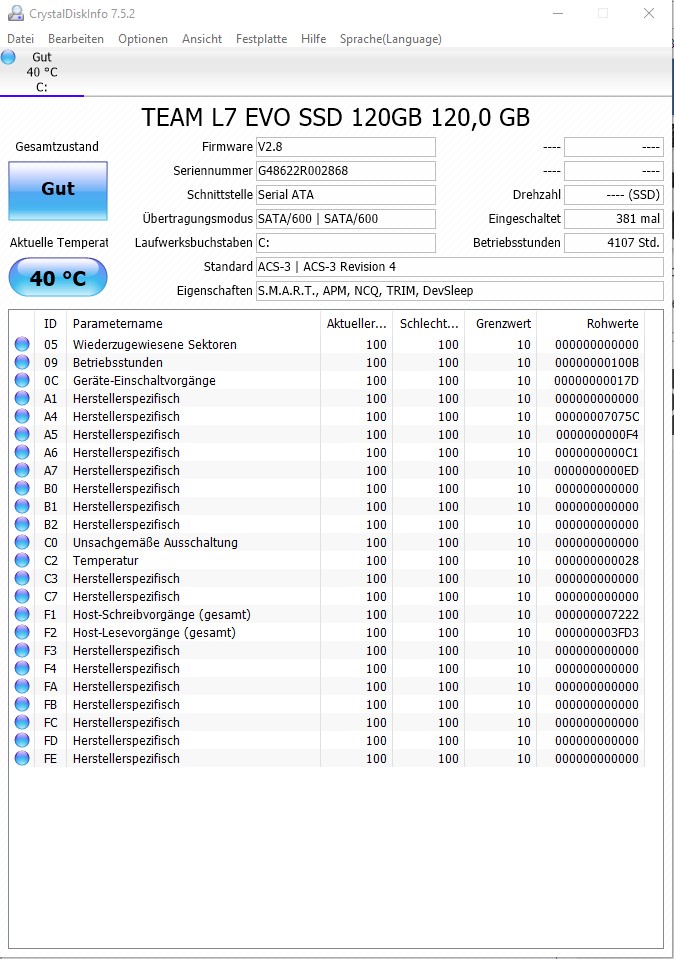The height and width of the screenshot is (959, 674).
Task: Click the status orb for ID F2
Action: (22, 632)
